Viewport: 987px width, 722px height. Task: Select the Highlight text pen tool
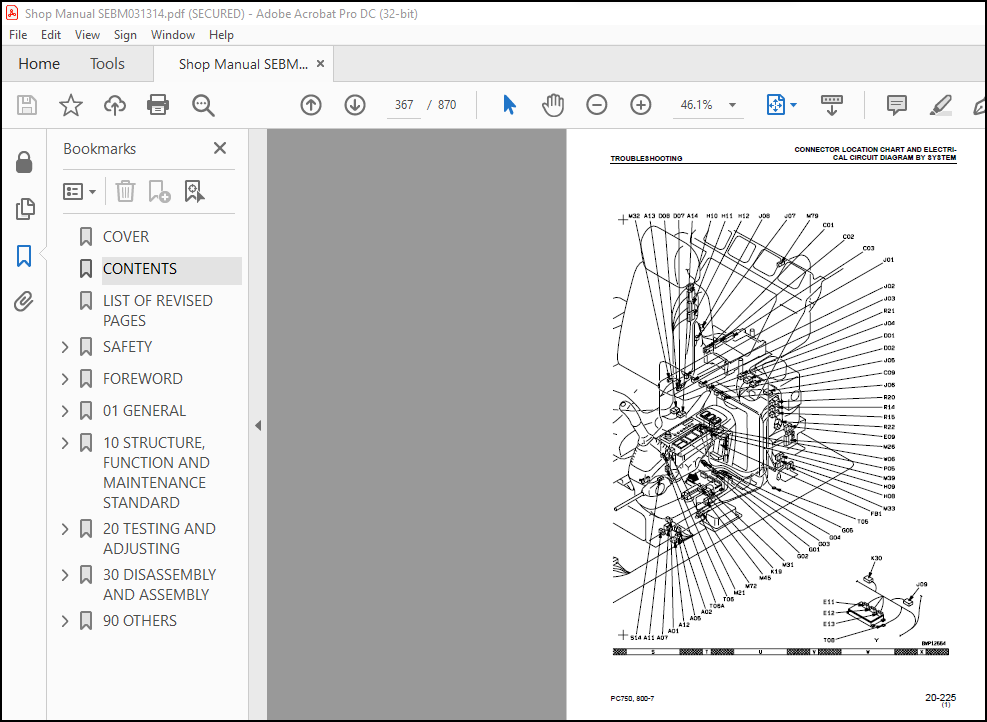940,104
